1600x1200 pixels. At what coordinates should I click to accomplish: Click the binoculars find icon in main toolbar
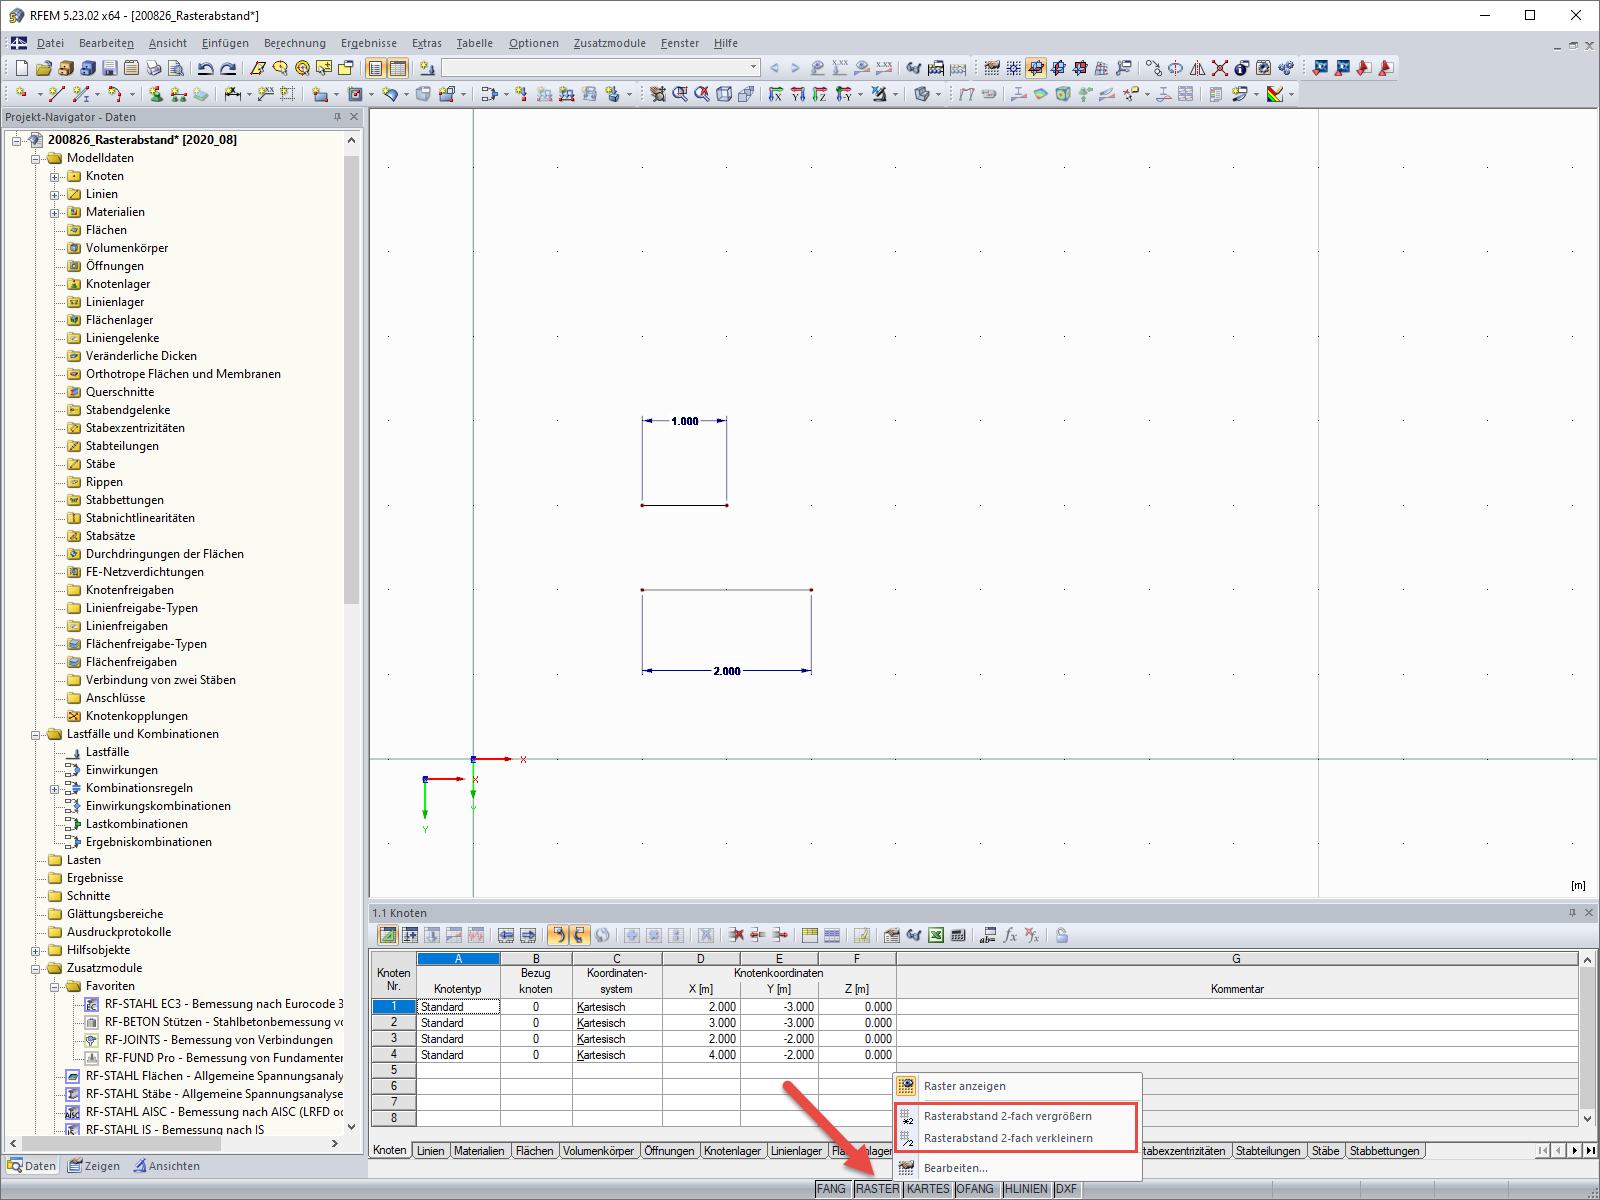[914, 68]
